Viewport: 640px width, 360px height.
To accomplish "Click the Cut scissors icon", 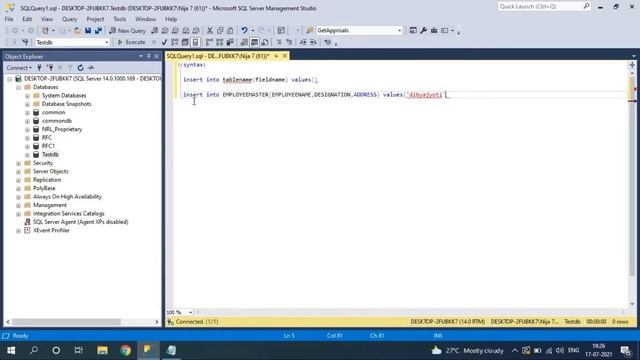I will (x=210, y=31).
